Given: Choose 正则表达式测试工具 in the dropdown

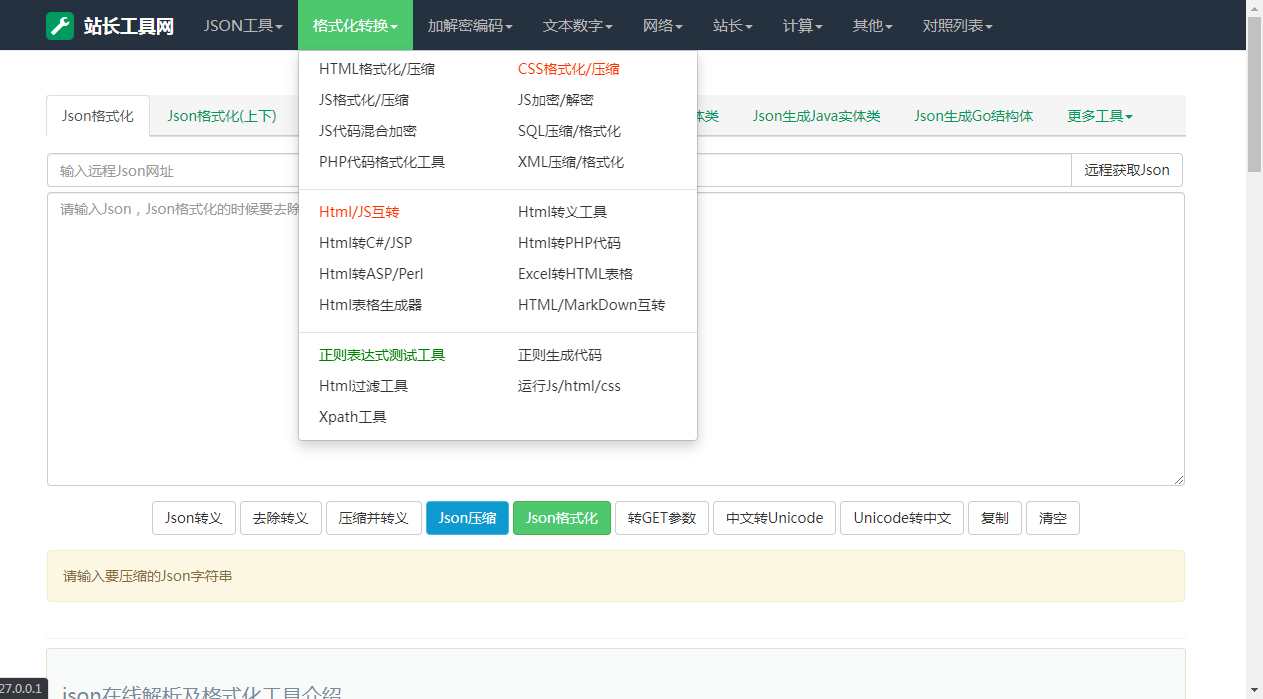Looking at the screenshot, I should click(380, 354).
